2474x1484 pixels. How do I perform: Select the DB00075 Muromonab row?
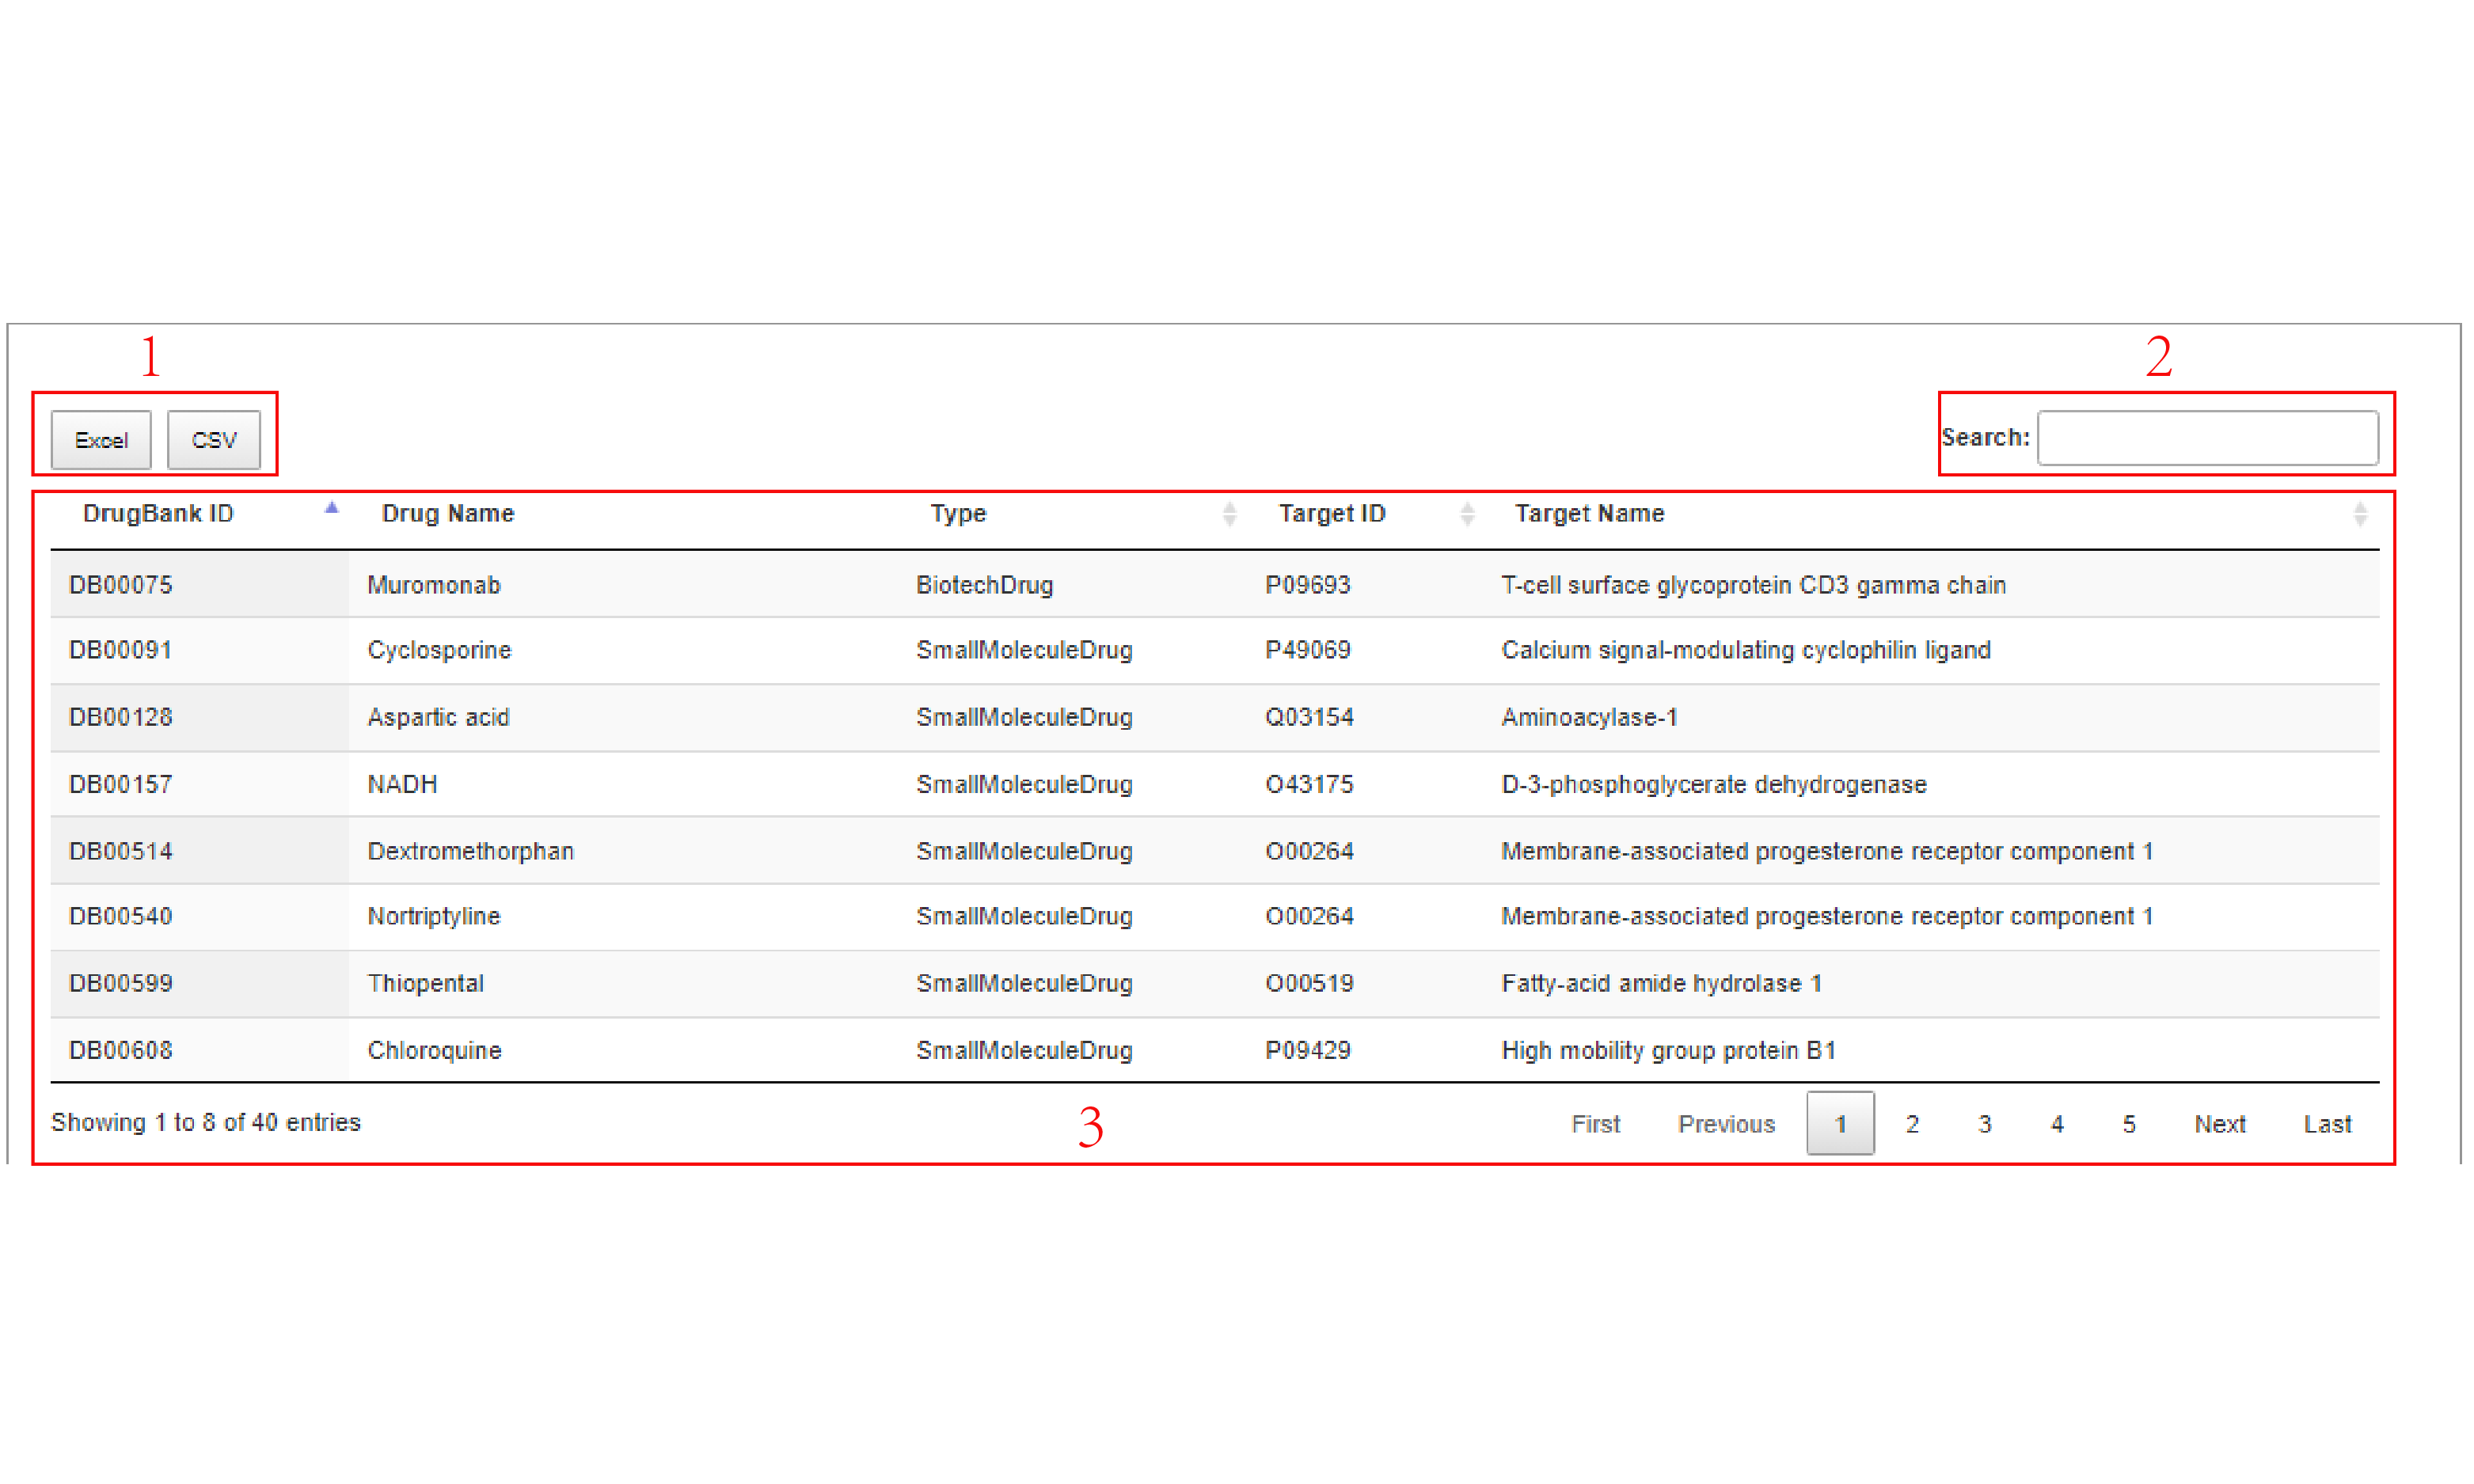[121, 585]
